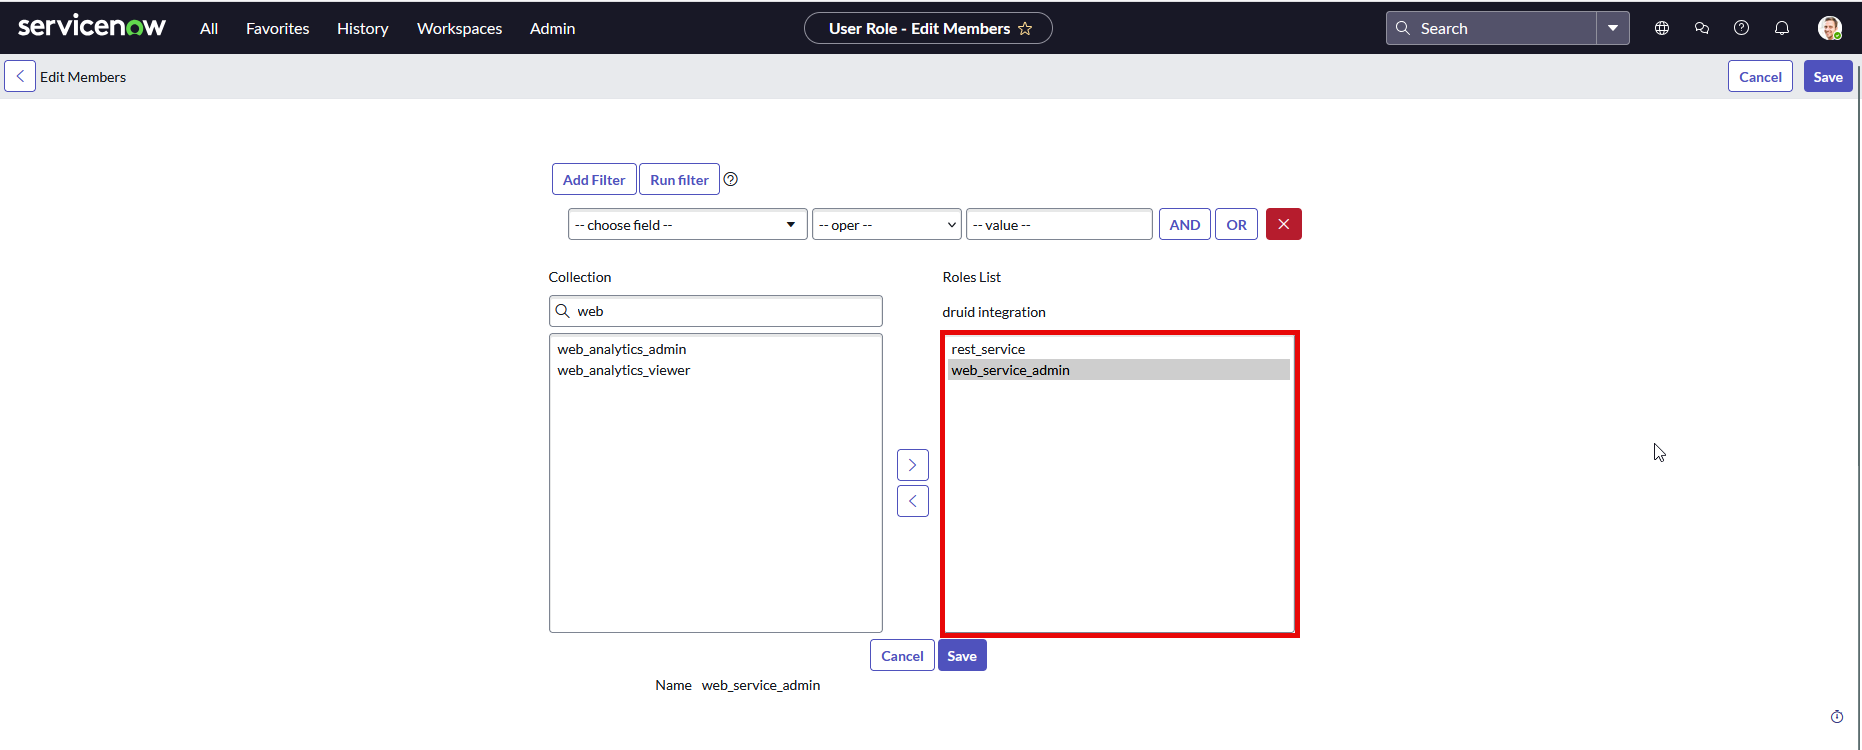Screen dimensions: 1862x750
Task: Open the help question mark in header
Action: click(1742, 29)
